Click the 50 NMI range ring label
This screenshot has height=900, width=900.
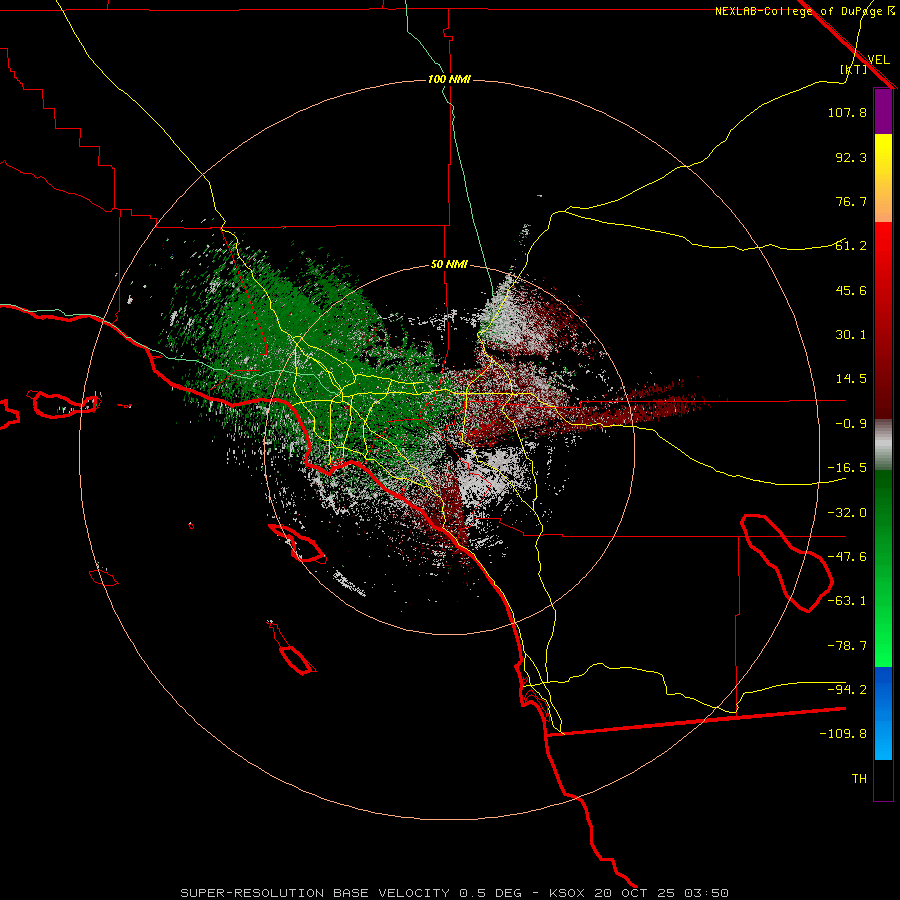tap(449, 265)
